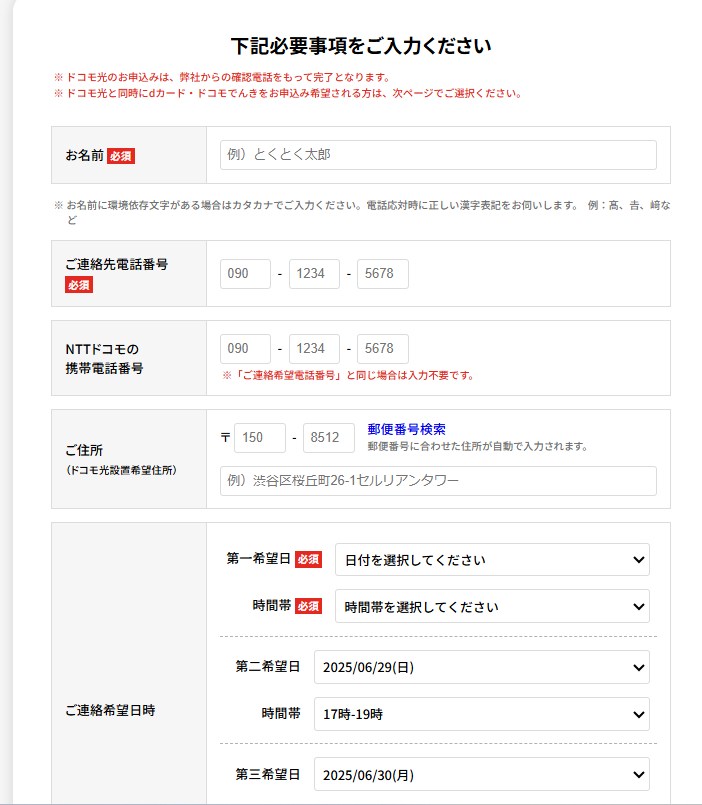Open the 第三希望日 dropdown showing 2025/06/30(月)

tap(481, 774)
